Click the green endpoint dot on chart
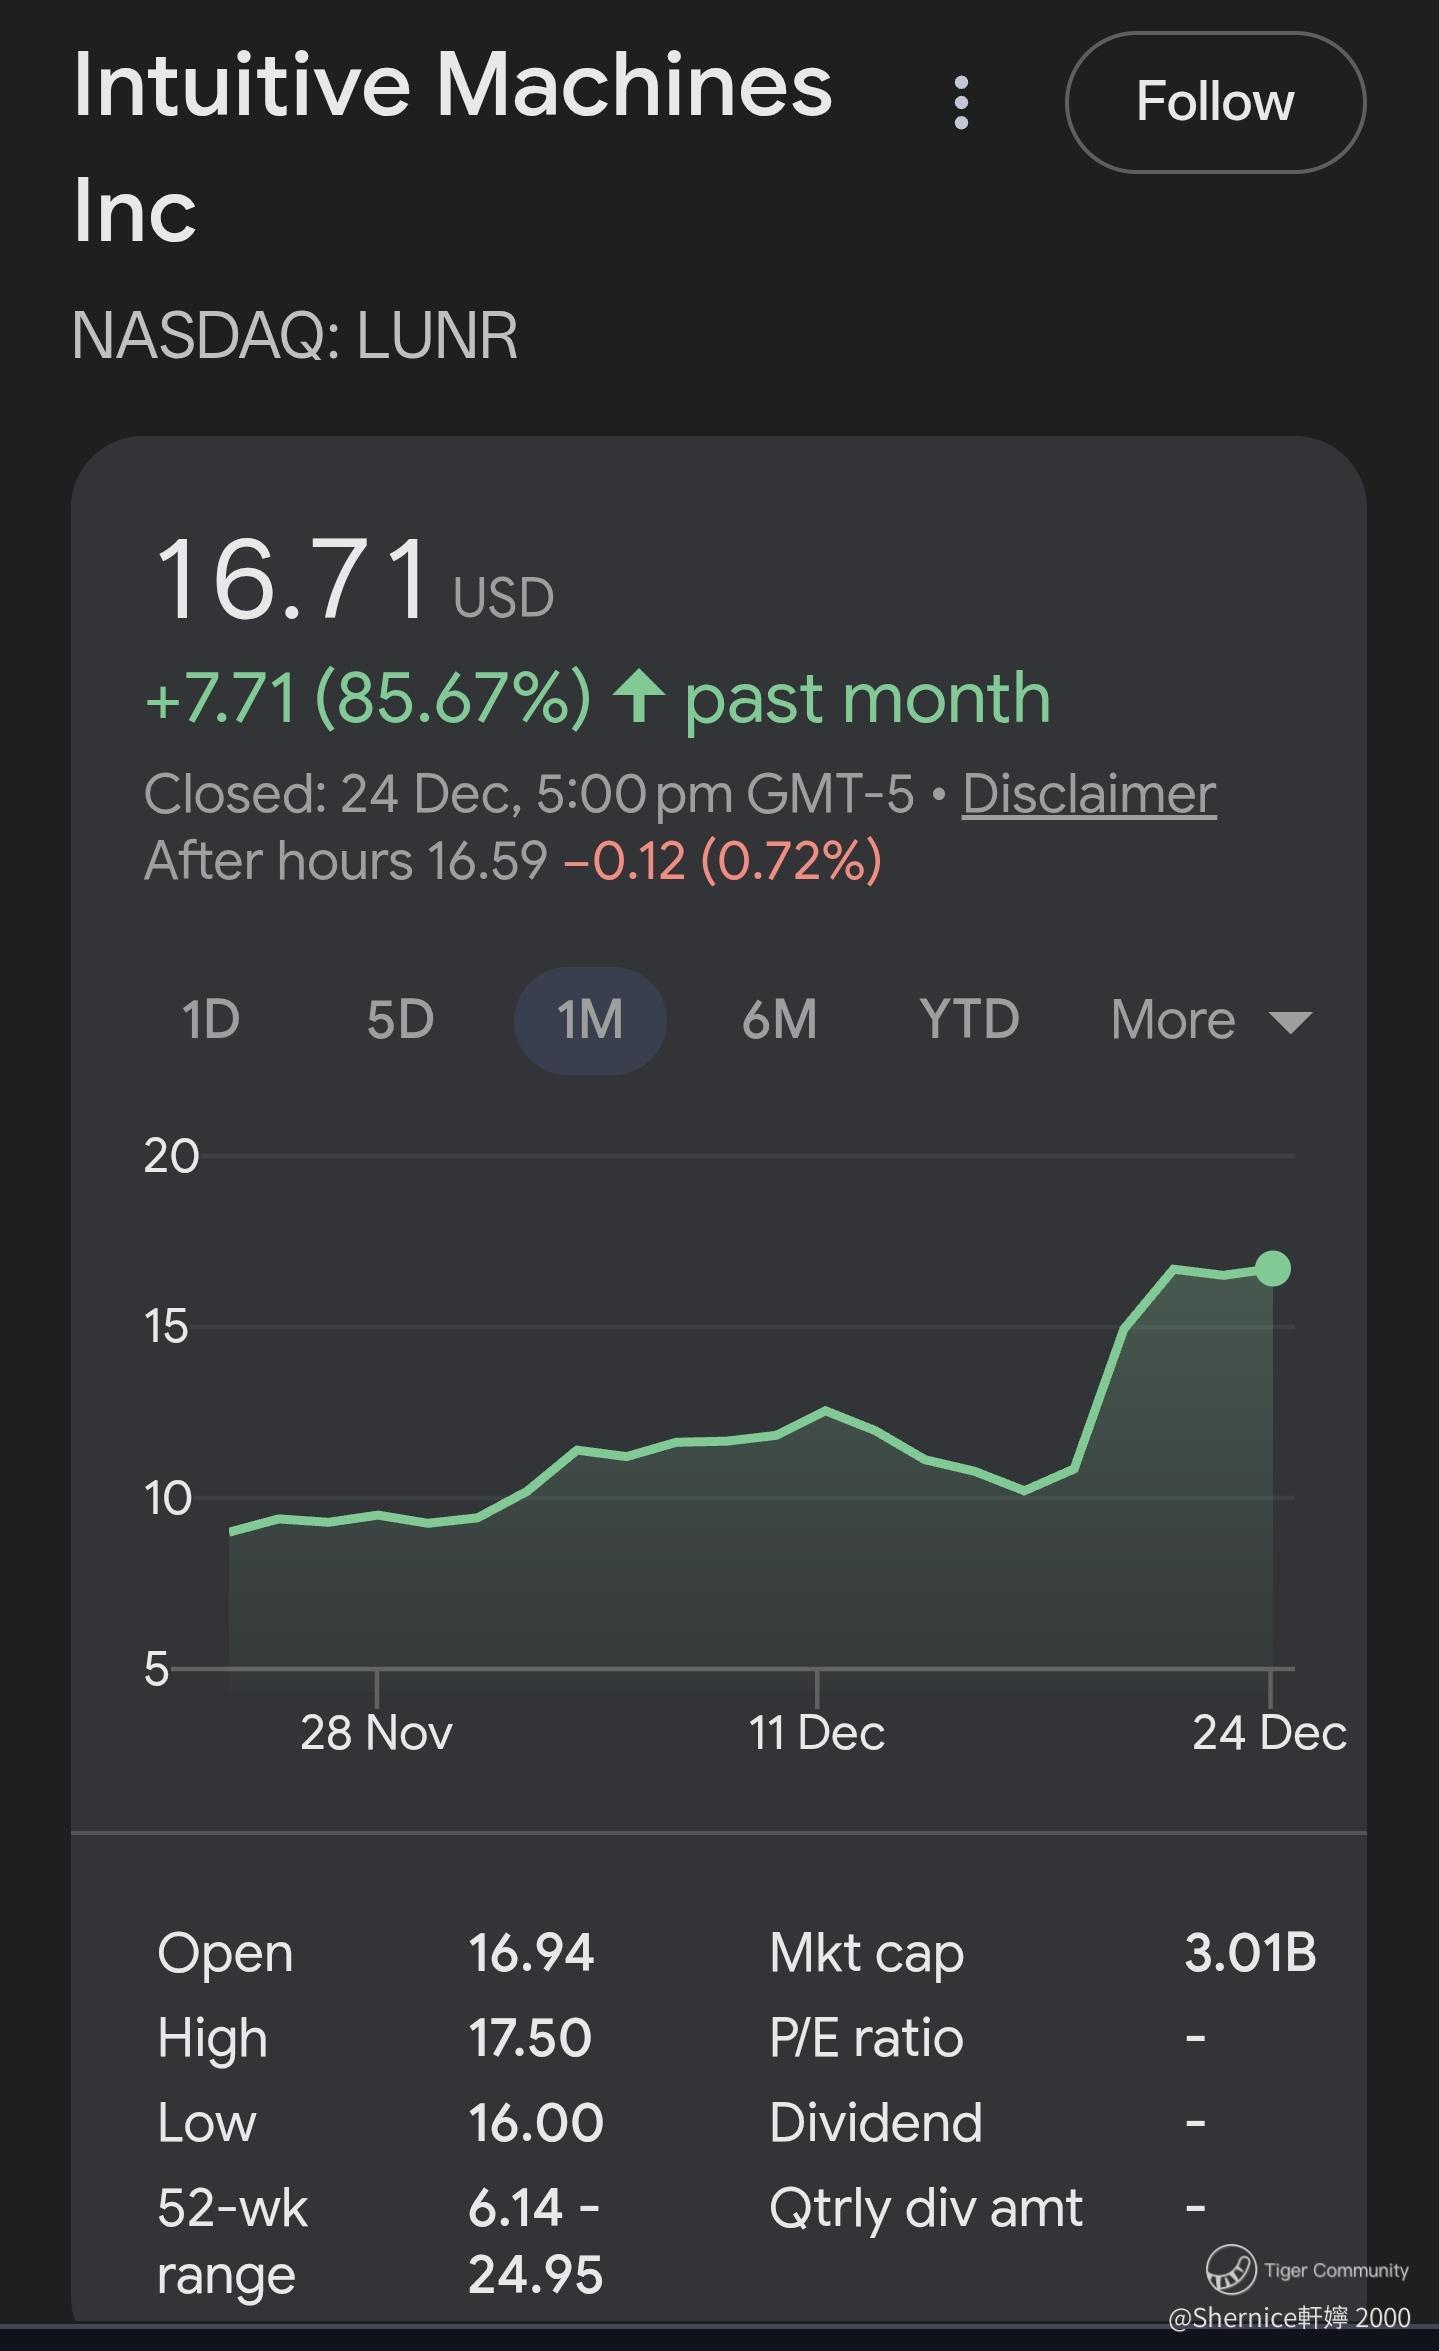 1272,1268
